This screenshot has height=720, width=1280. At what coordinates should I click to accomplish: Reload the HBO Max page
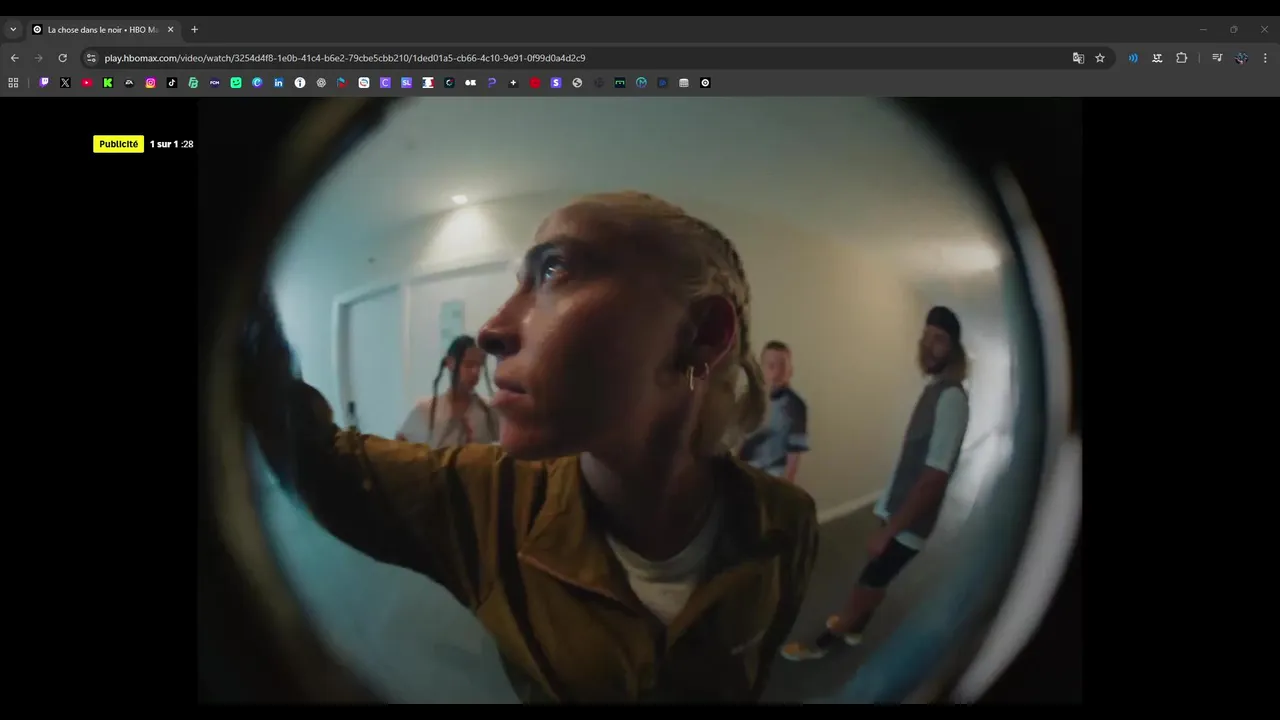pos(62,58)
